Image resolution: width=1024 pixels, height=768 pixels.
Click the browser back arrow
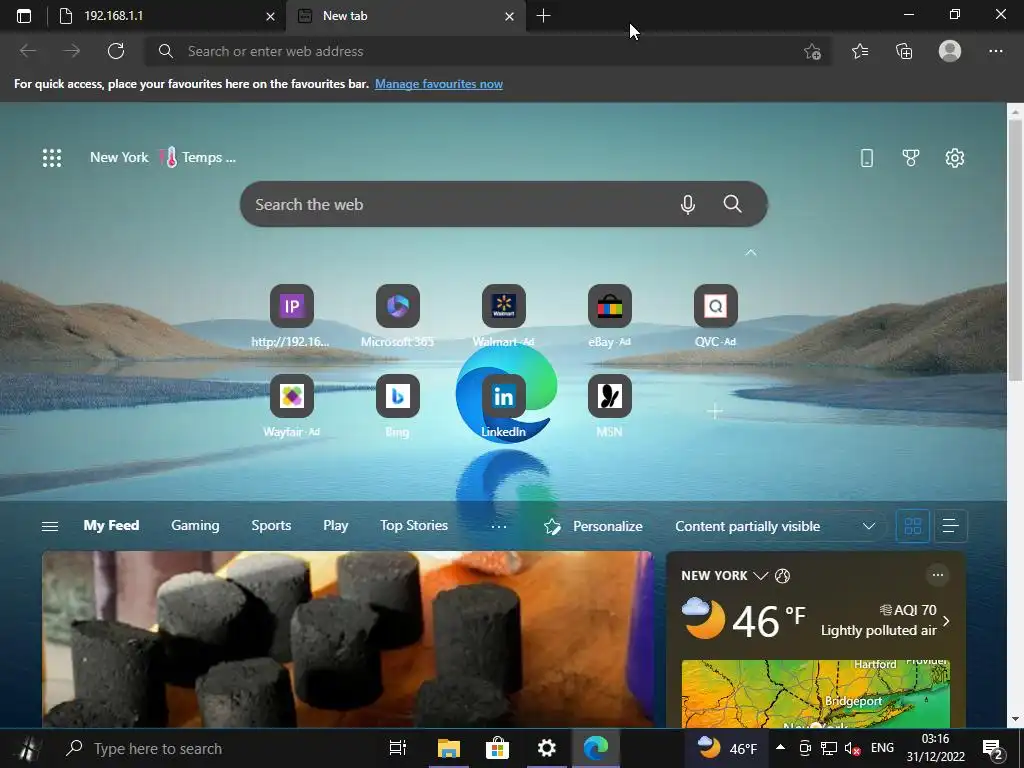(x=28, y=51)
